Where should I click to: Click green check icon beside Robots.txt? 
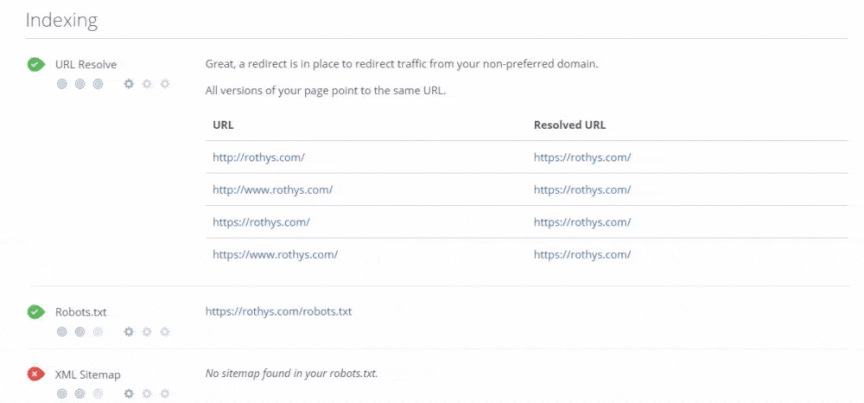click(36, 312)
